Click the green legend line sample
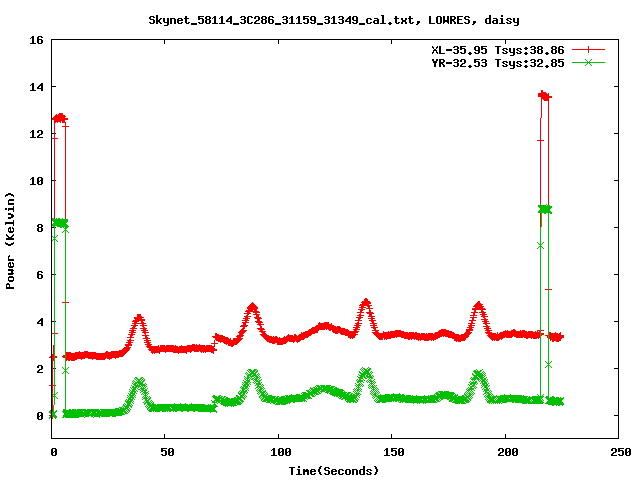Screen dimensions: 640x480 [588, 62]
